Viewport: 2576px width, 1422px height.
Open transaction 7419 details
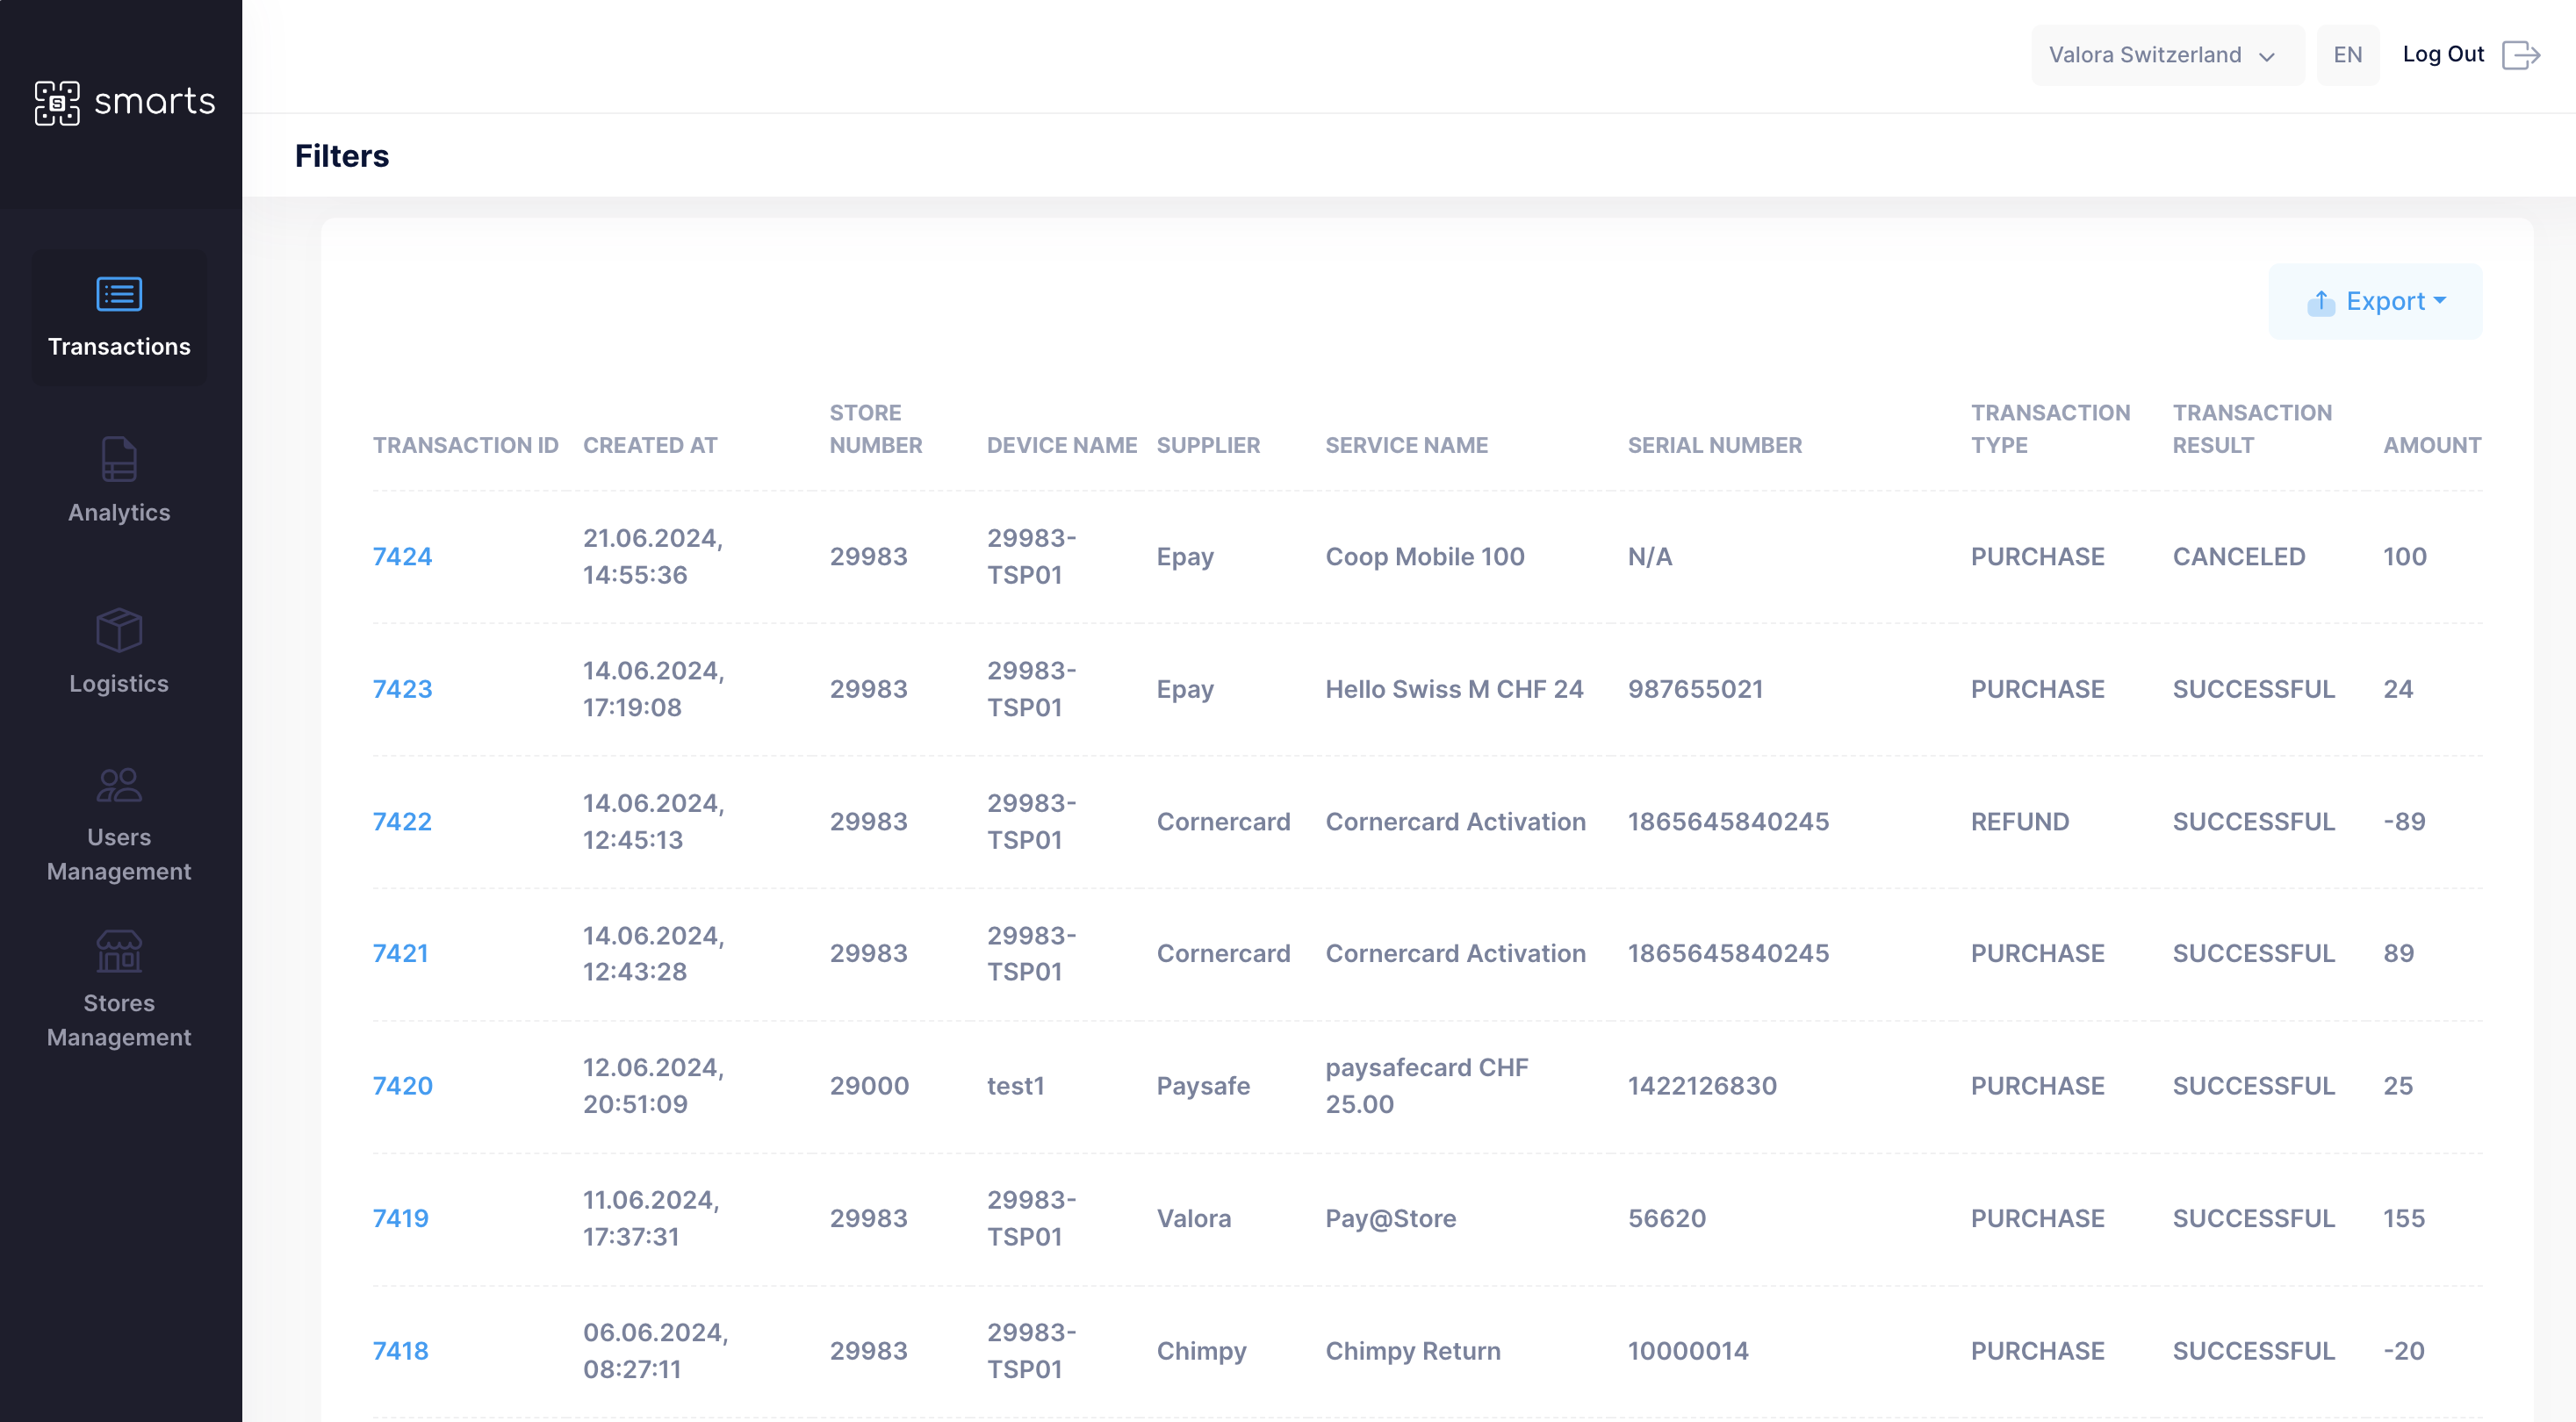[400, 1218]
